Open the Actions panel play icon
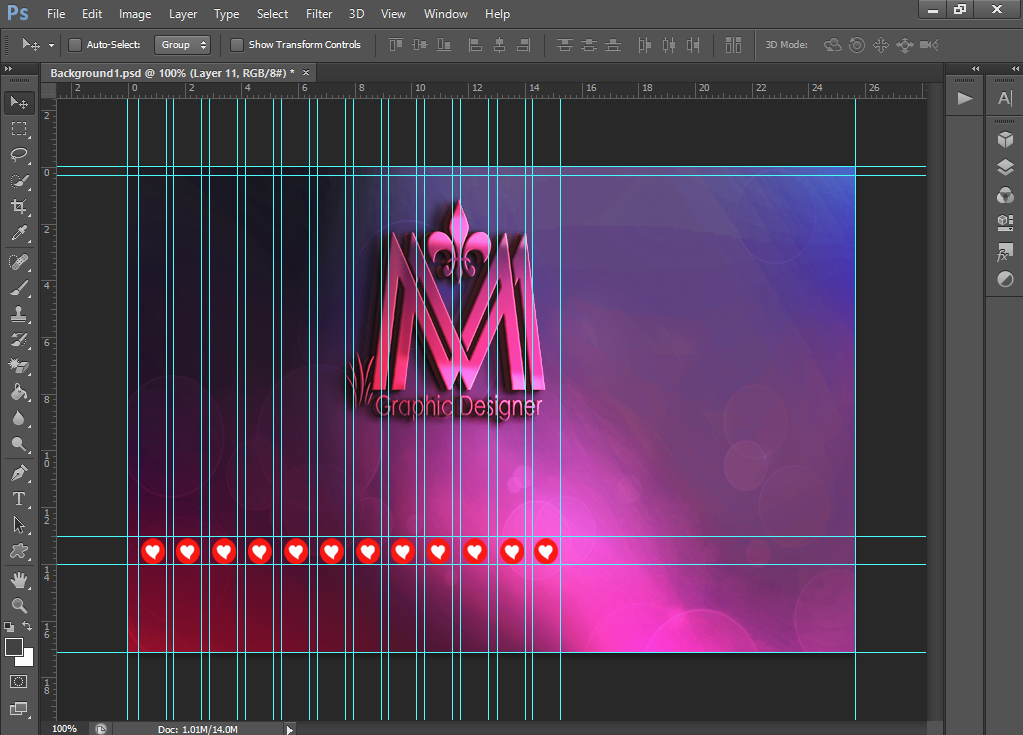 click(x=965, y=98)
